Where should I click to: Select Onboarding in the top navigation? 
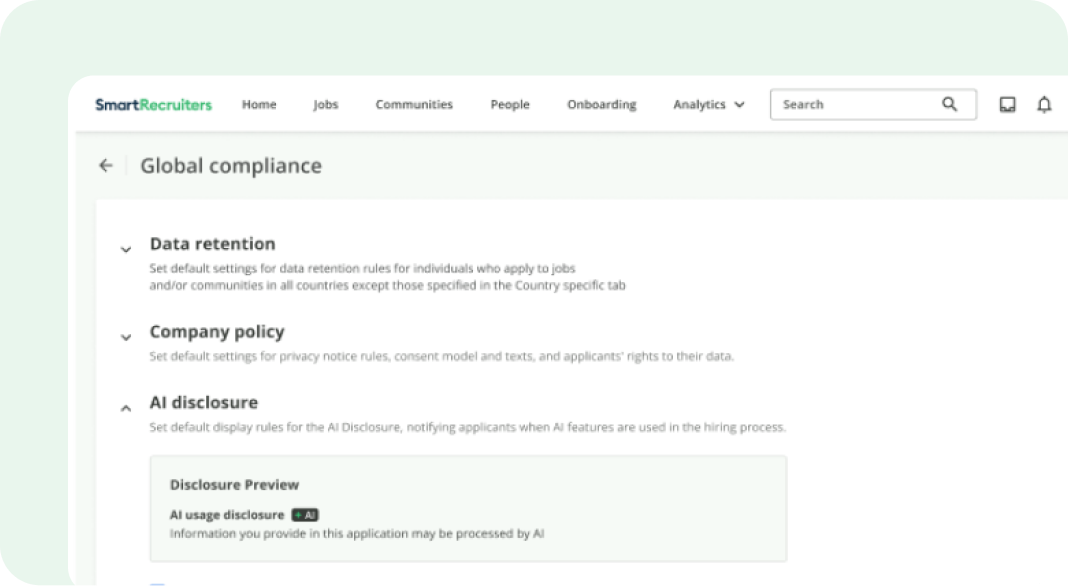point(601,104)
